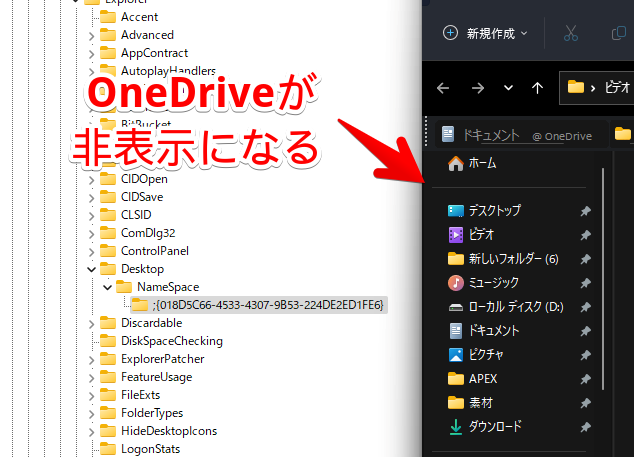
Task: Select the FolderTypes registry key
Action: click(x=152, y=413)
